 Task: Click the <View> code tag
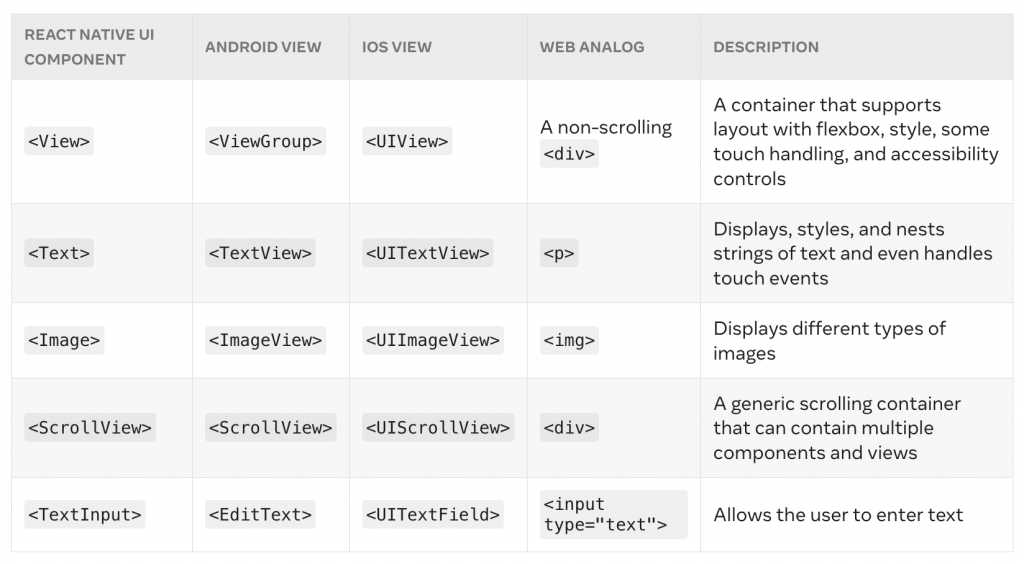click(x=59, y=142)
